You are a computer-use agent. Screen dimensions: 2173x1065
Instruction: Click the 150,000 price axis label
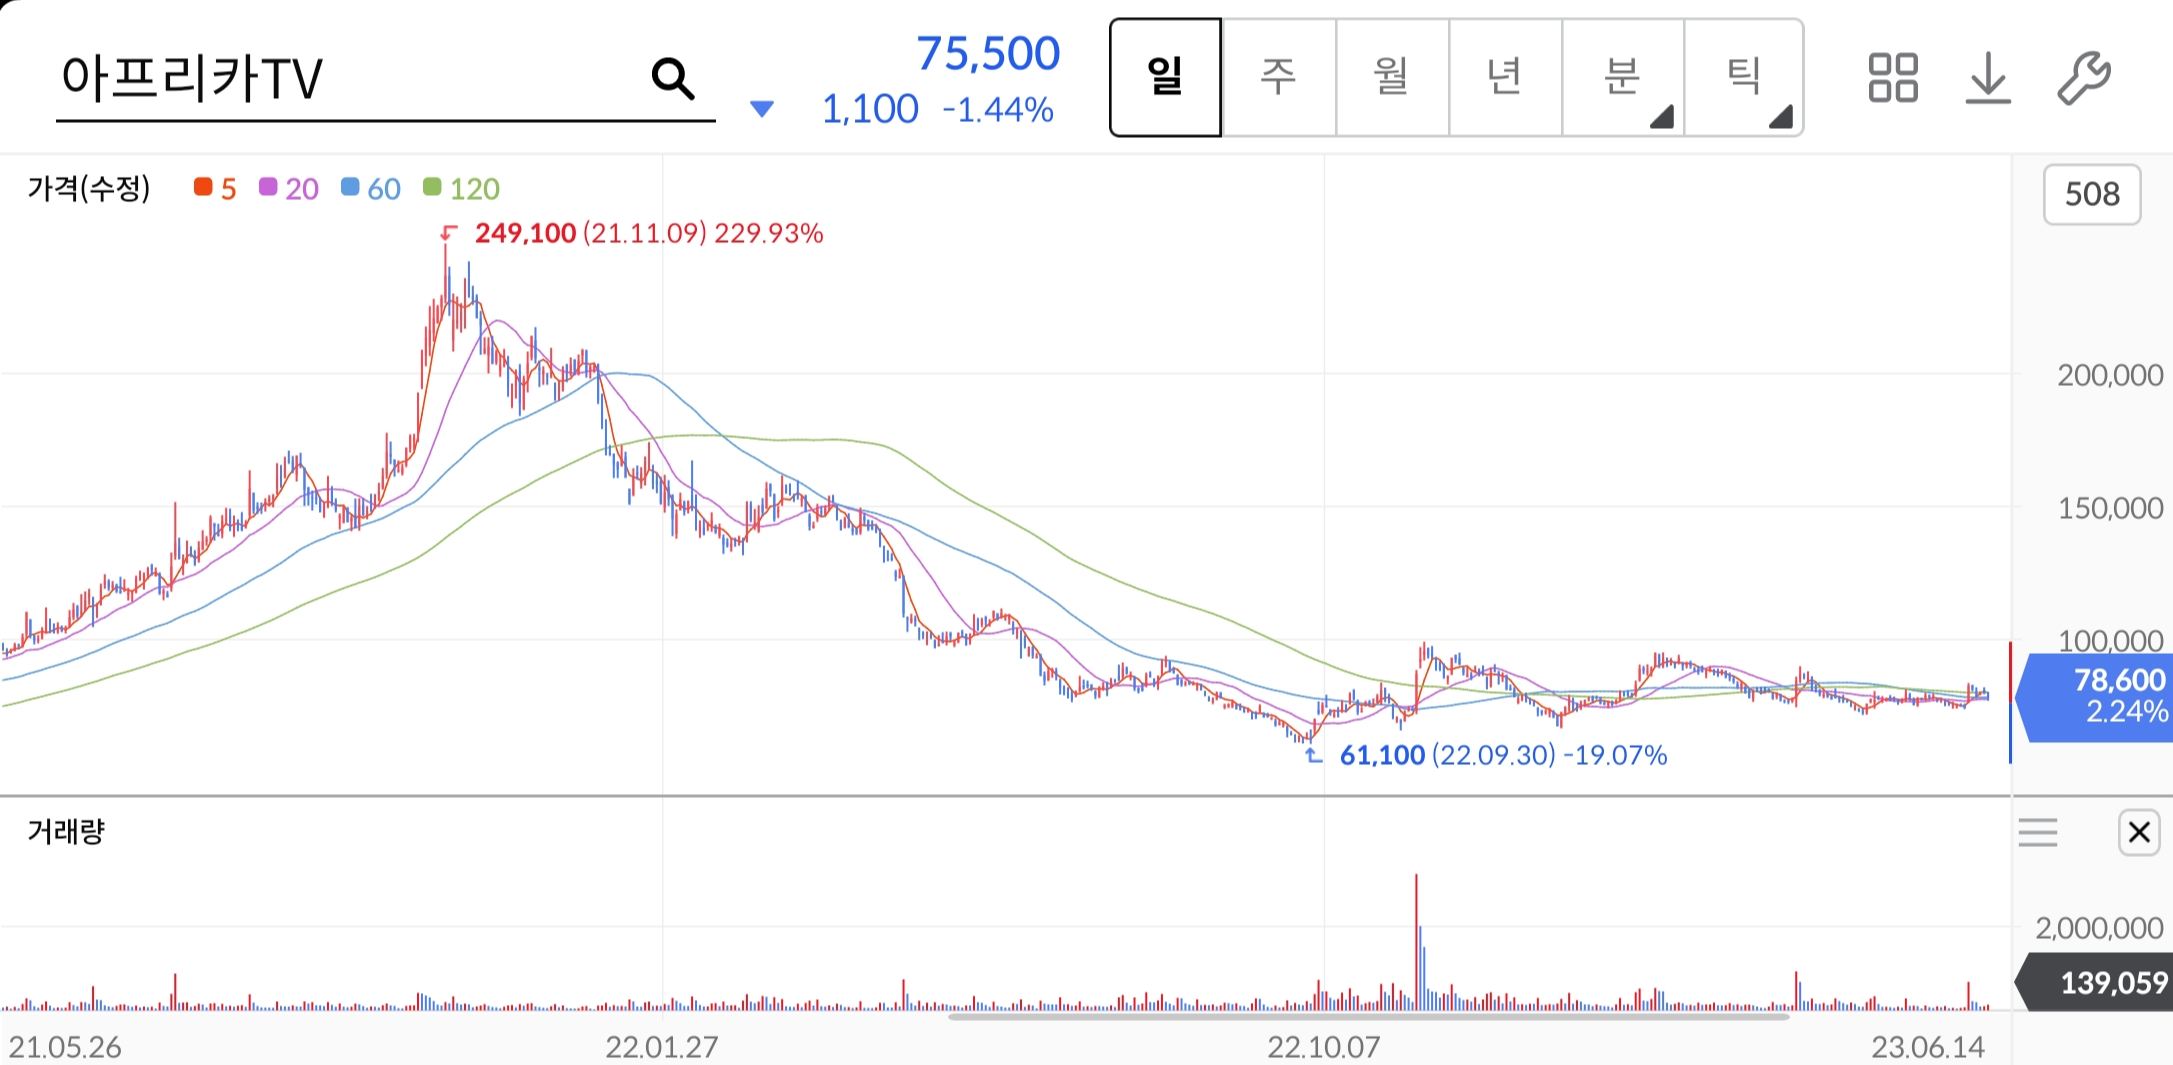[2110, 508]
